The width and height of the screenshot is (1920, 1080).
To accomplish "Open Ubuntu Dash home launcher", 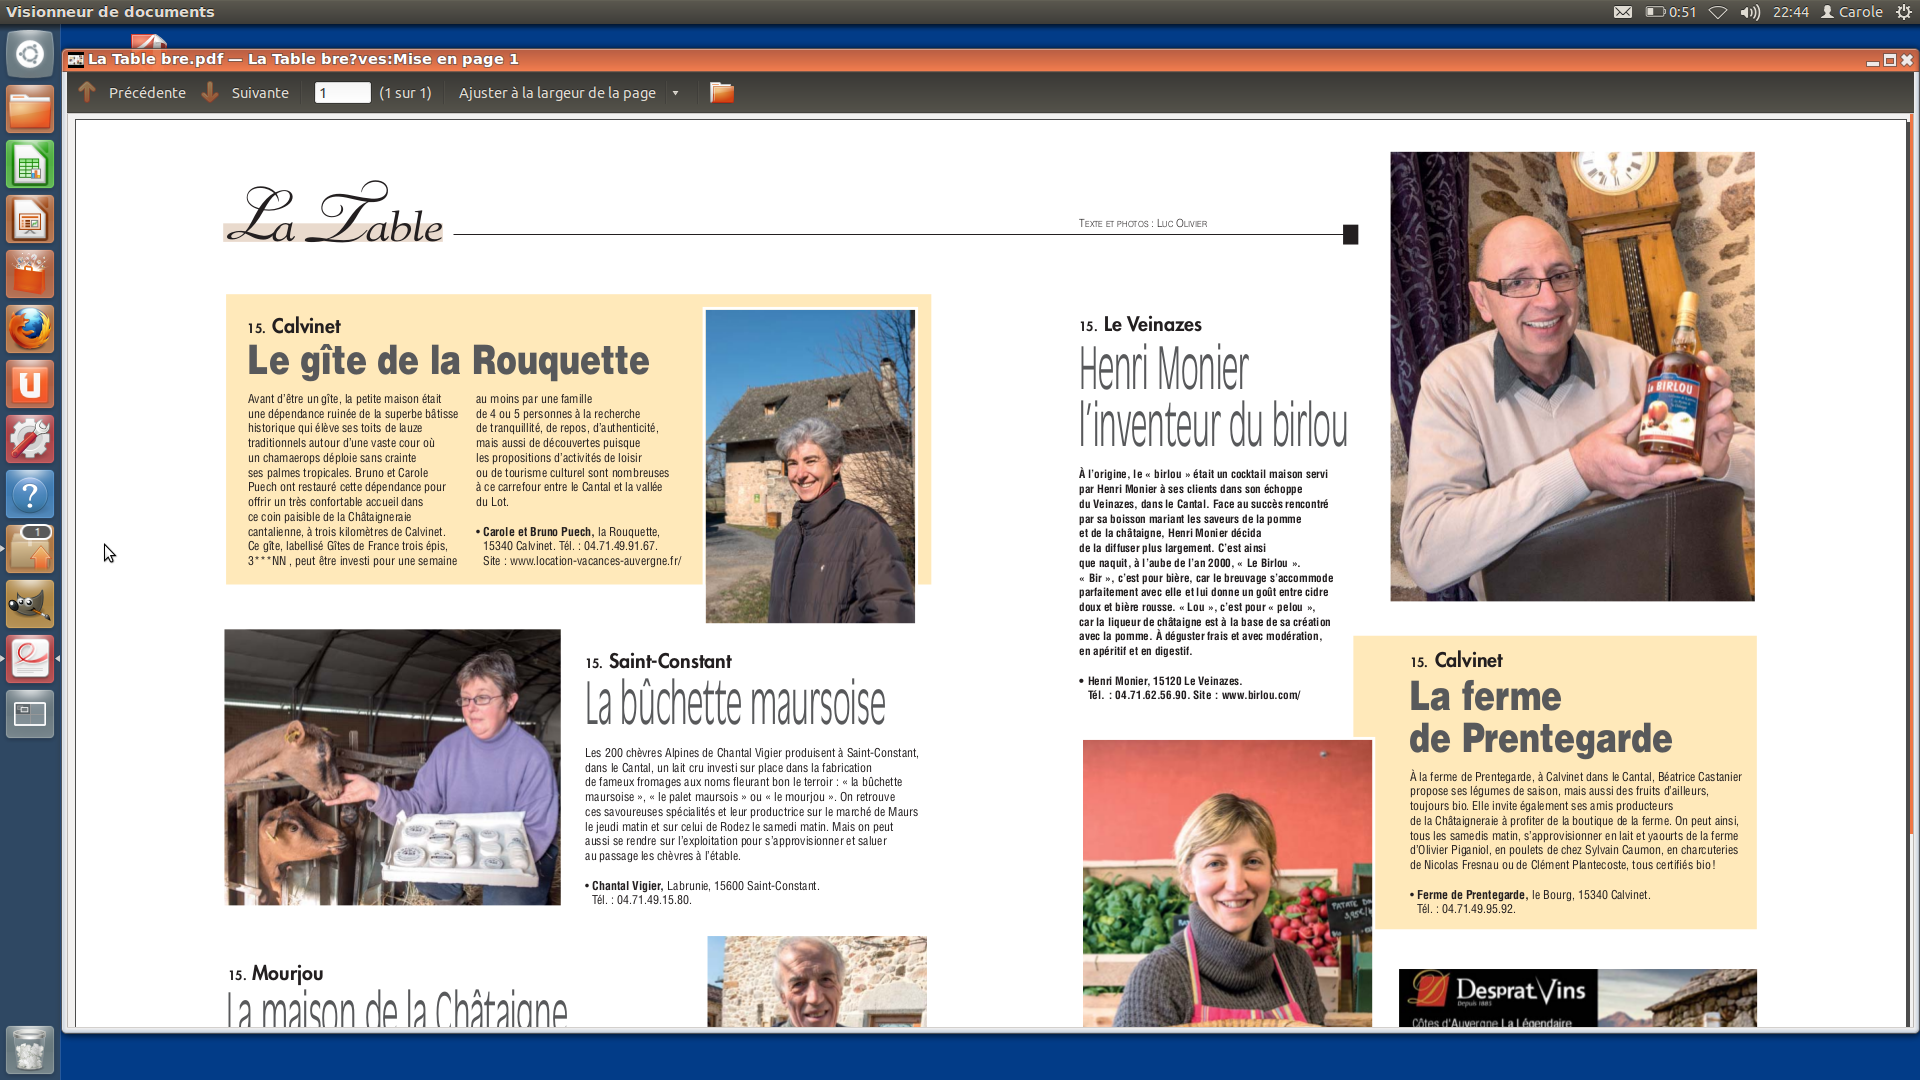I will [30, 54].
